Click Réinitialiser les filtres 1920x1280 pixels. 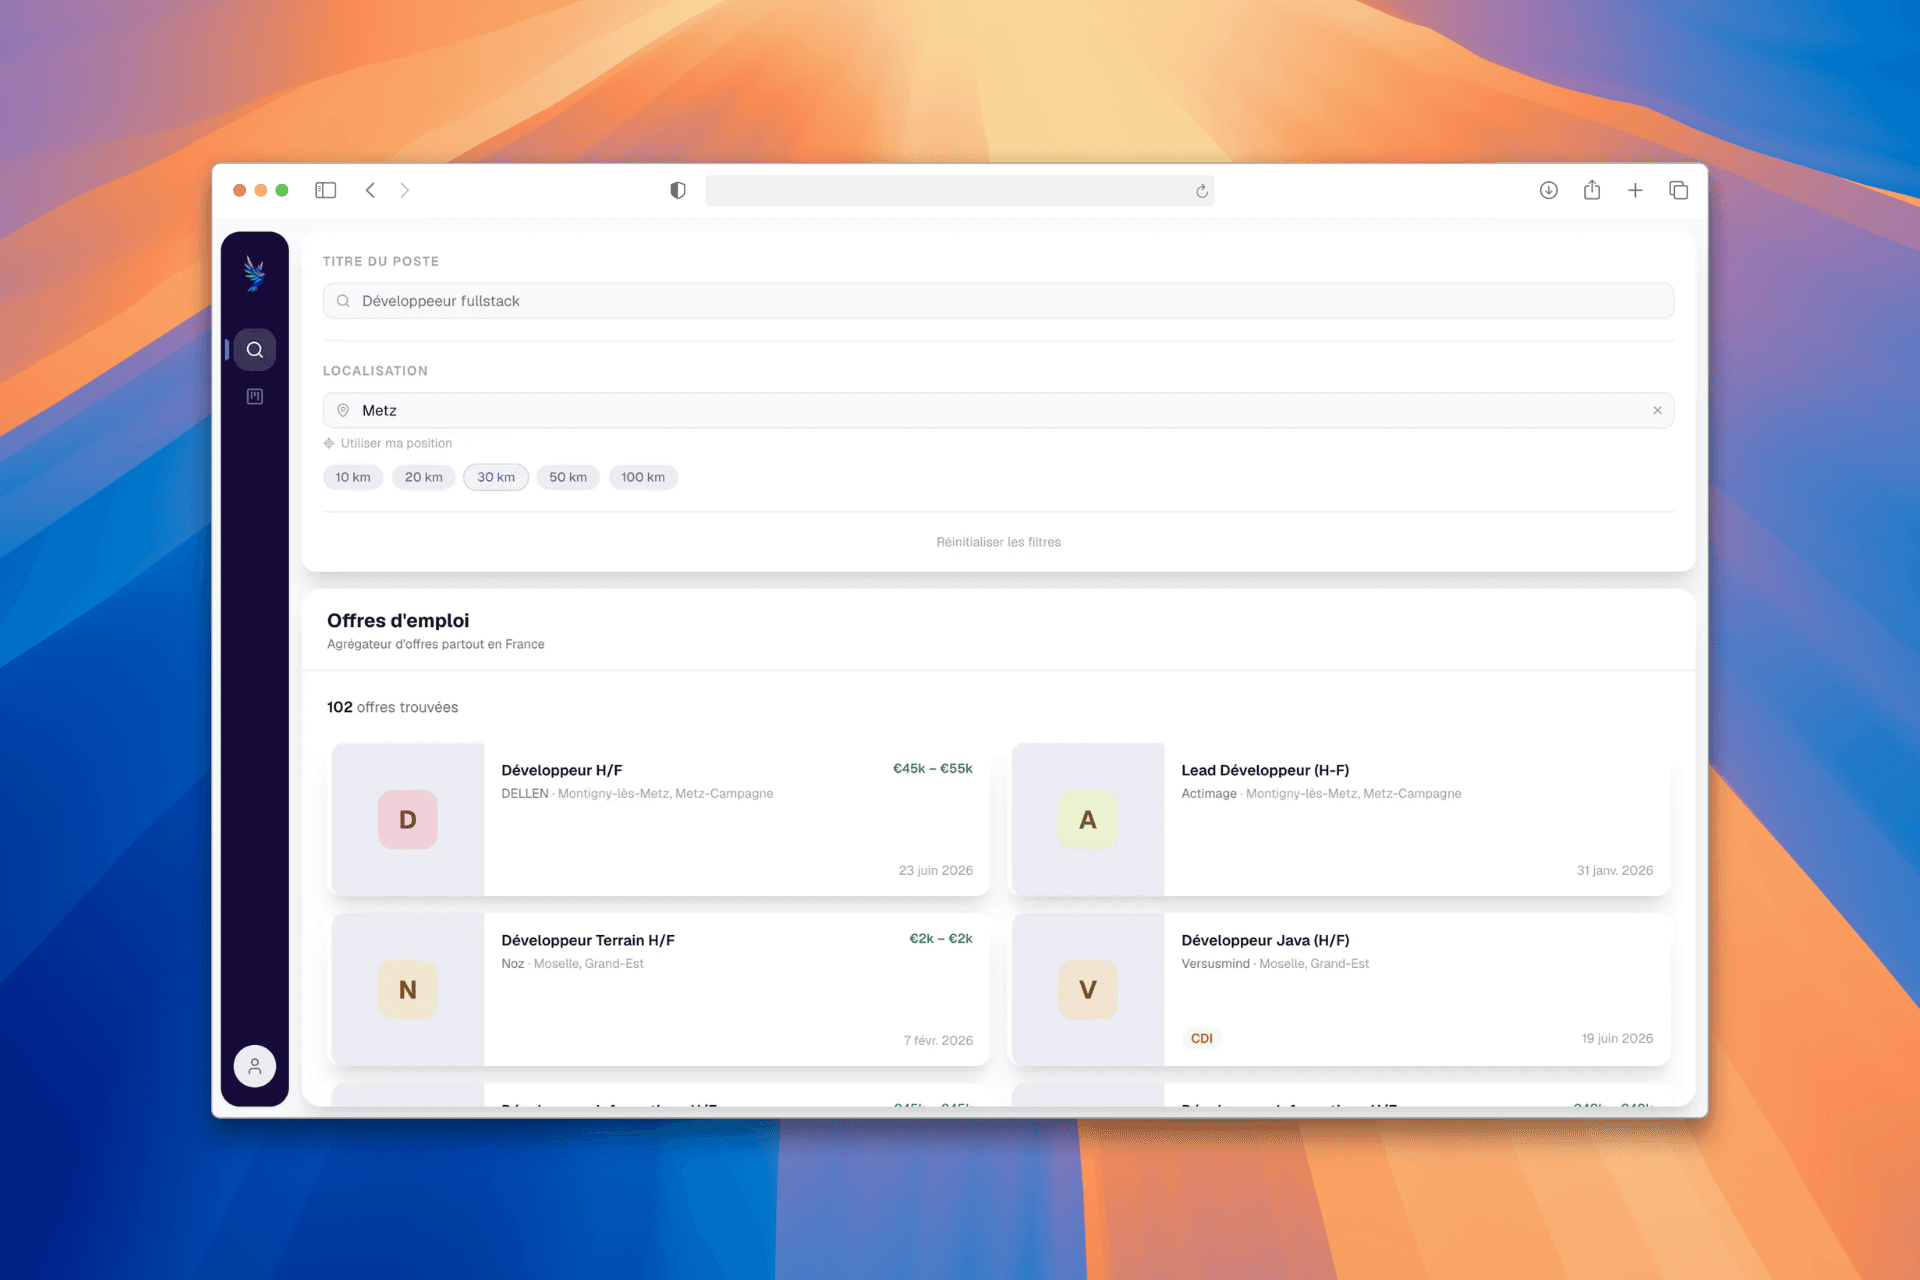pos(998,542)
